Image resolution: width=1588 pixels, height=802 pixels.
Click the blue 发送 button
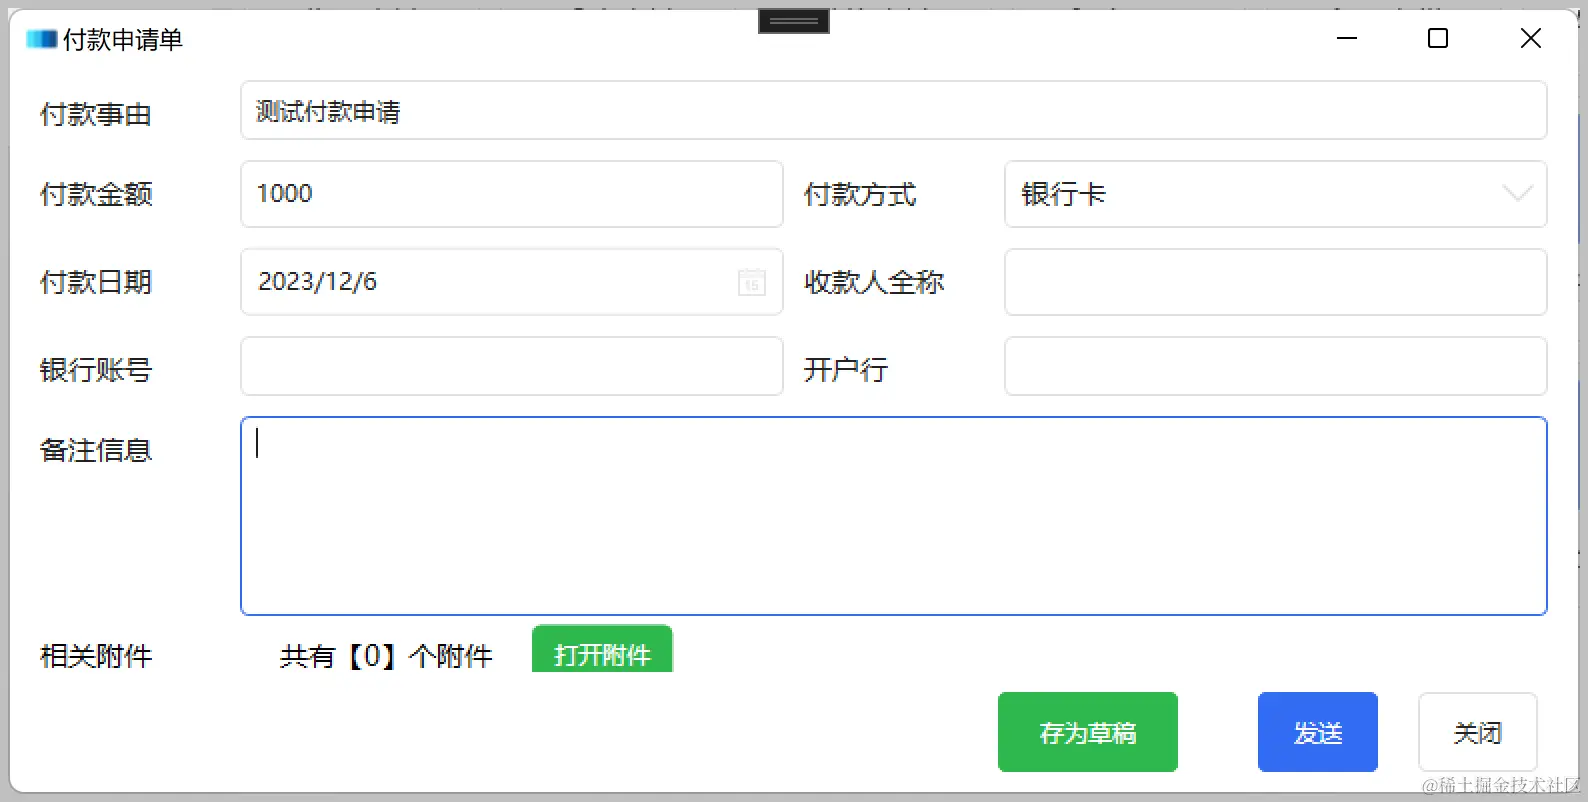(x=1318, y=732)
